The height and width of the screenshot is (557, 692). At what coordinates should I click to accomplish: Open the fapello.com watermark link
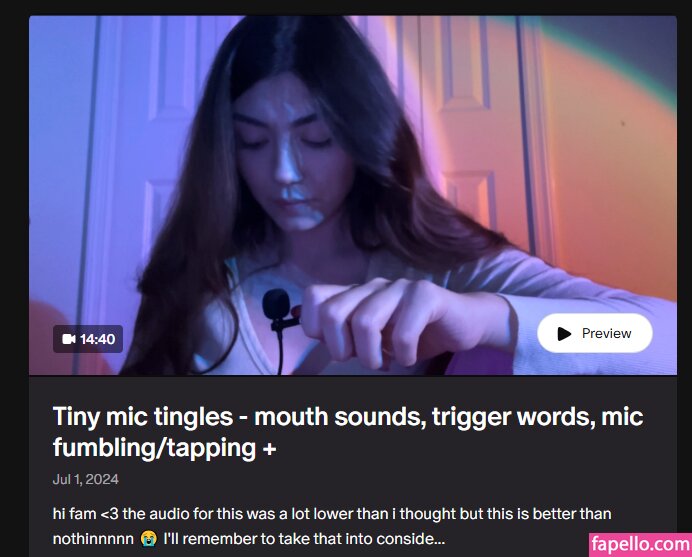click(x=640, y=545)
